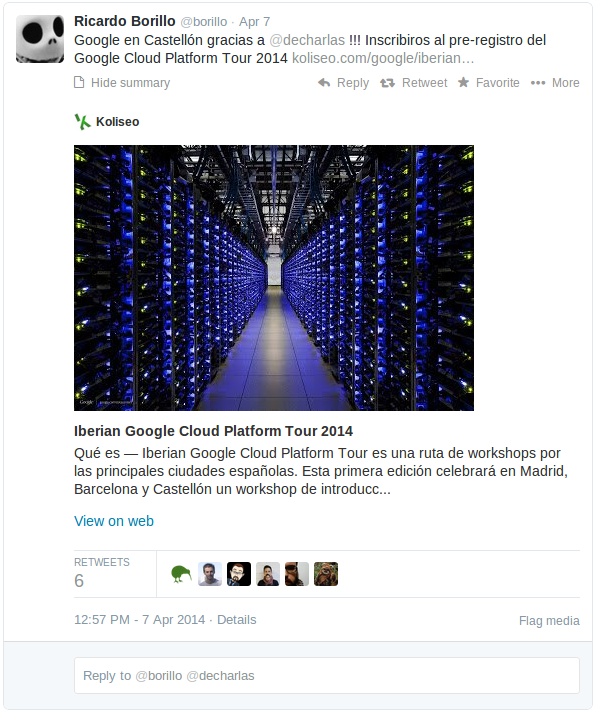Viewport: 596px width, 713px height.
Task: Click Flag media link
Action: (x=549, y=621)
